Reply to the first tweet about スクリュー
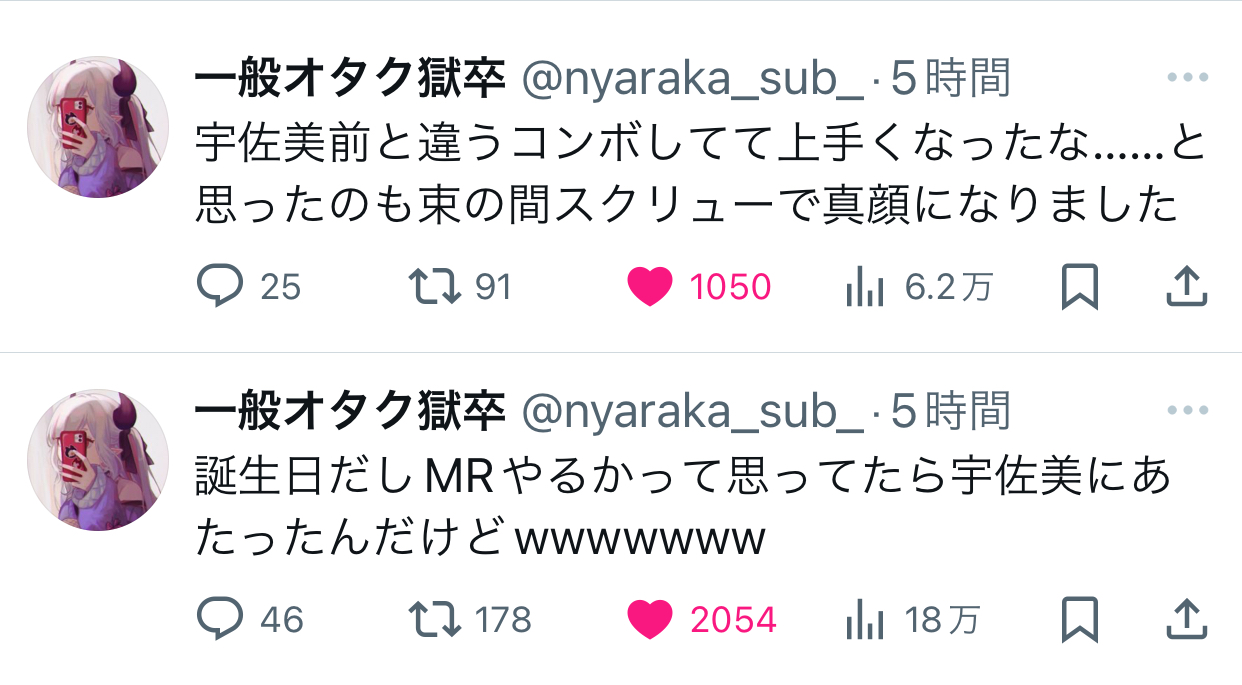The width and height of the screenshot is (1242, 685). 220,287
